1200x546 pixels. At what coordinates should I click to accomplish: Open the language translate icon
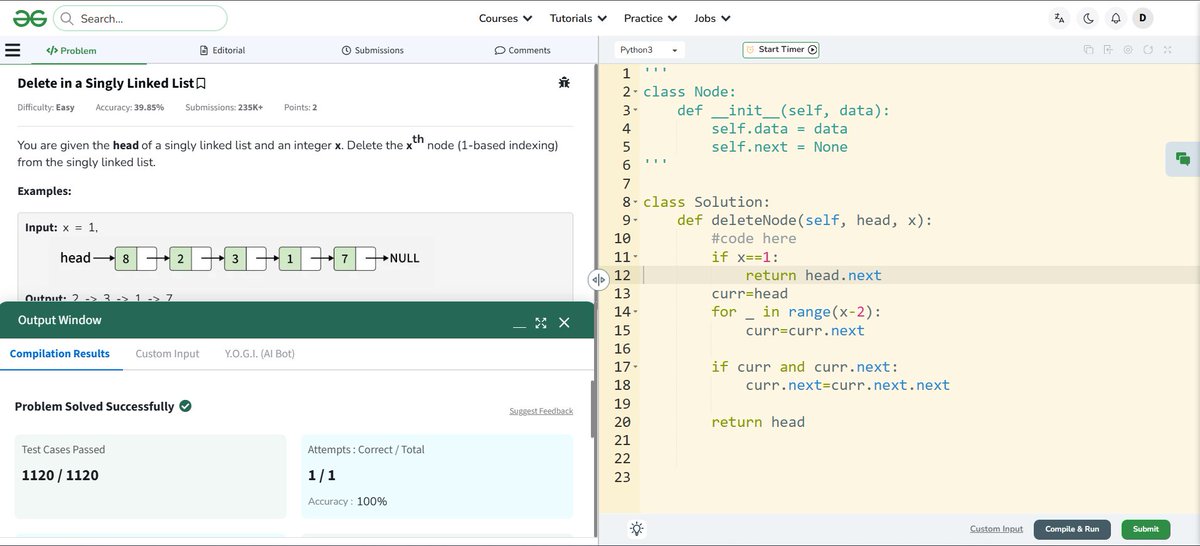pos(1060,18)
